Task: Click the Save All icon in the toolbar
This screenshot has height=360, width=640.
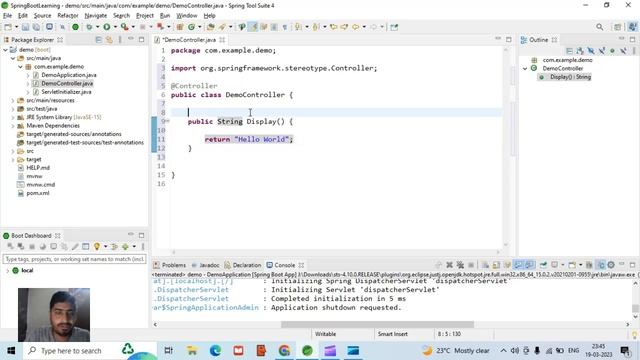Action: (x=36, y=27)
